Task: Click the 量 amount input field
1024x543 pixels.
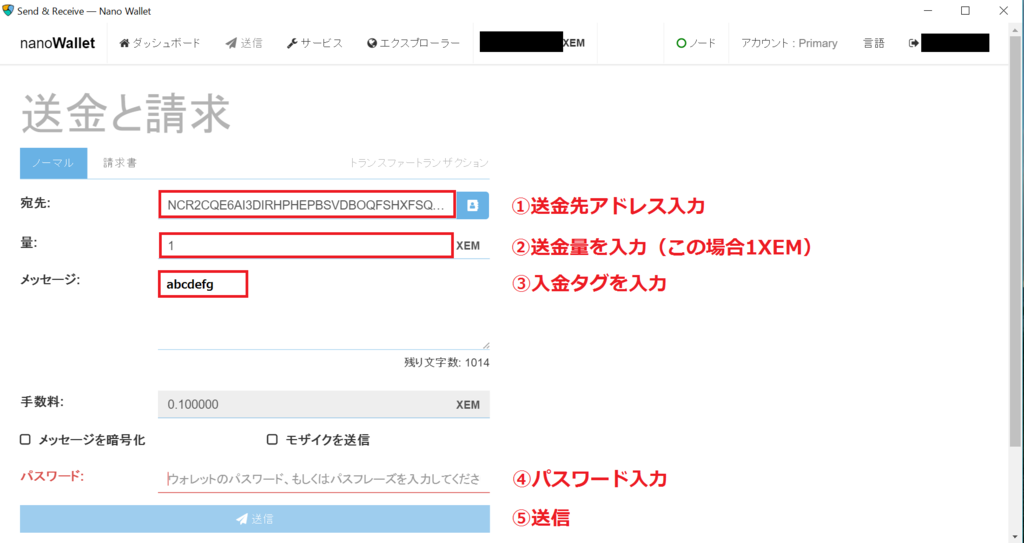Action: pyautogui.click(x=306, y=246)
